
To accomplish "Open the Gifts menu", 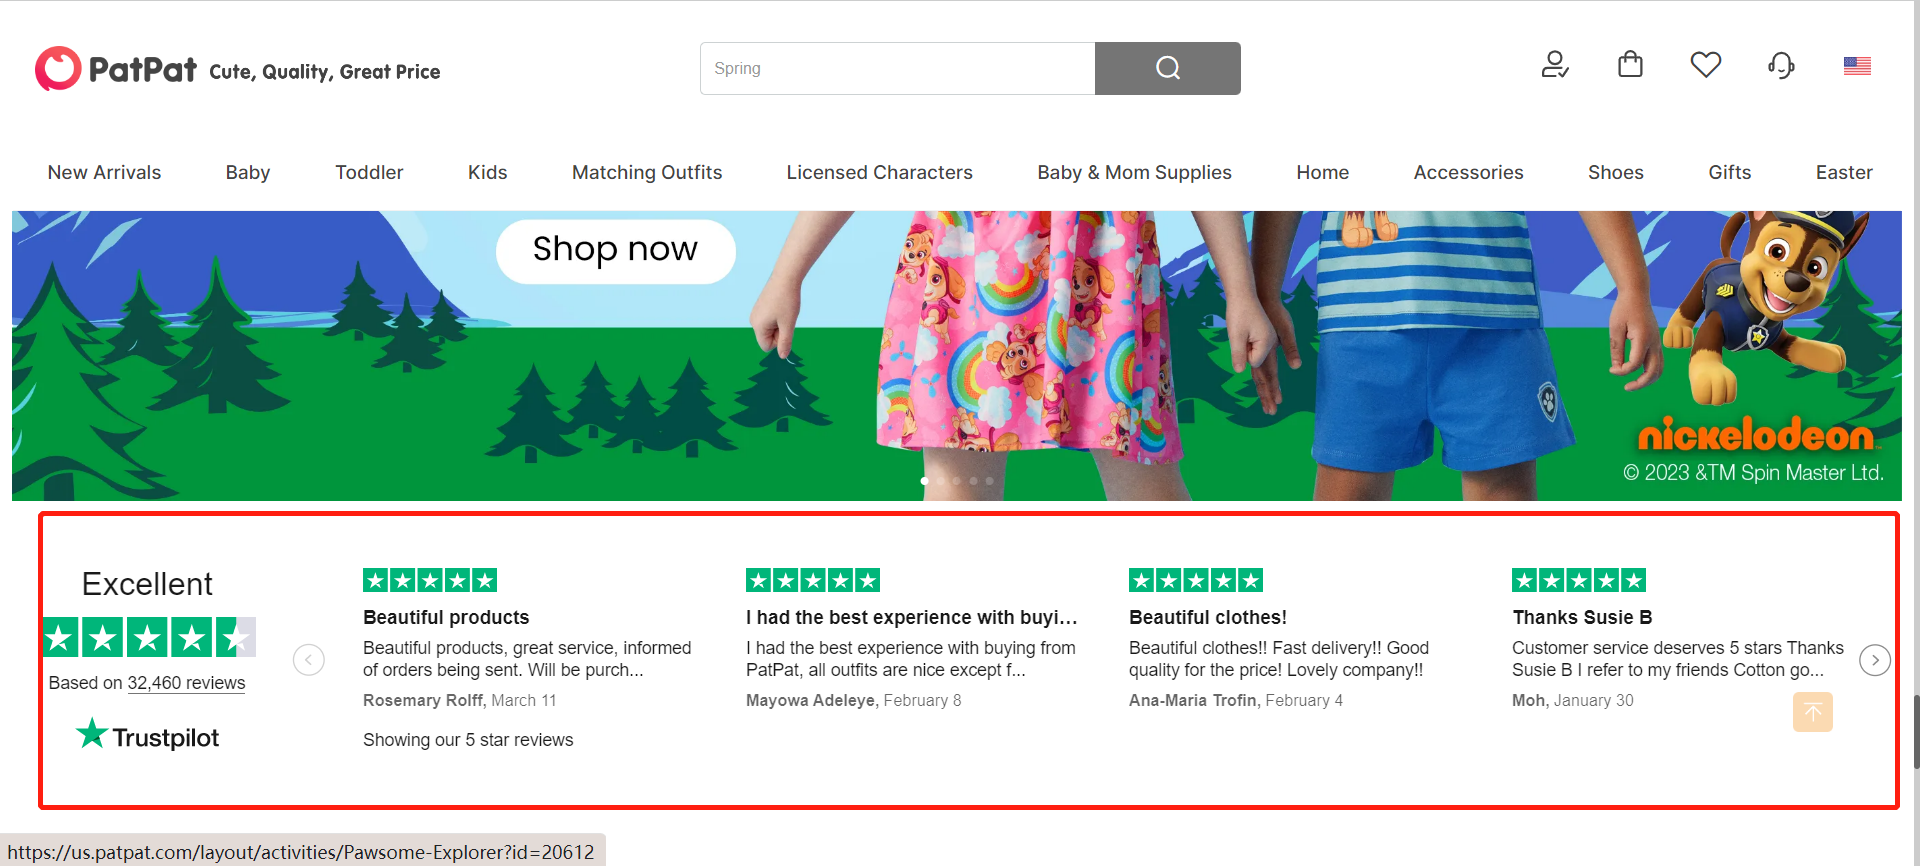I will click(1729, 172).
